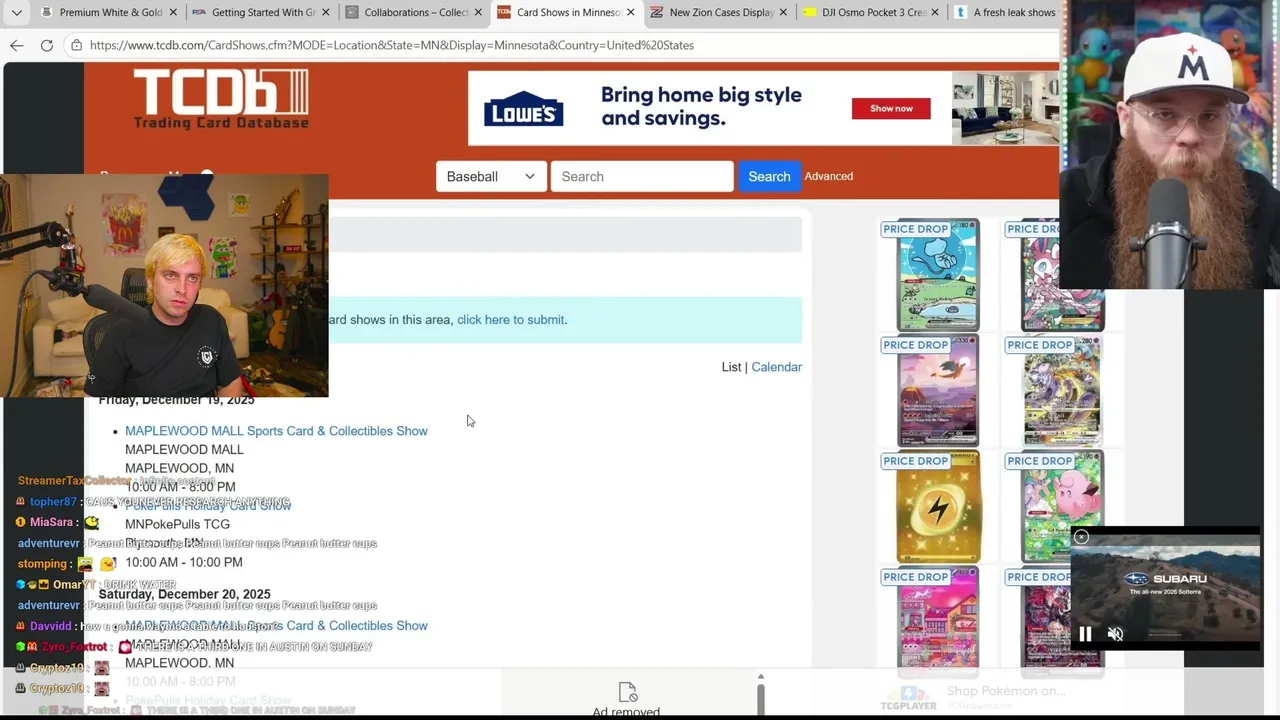Select the List view option
Viewport: 1280px width, 720px height.
[x=731, y=367]
